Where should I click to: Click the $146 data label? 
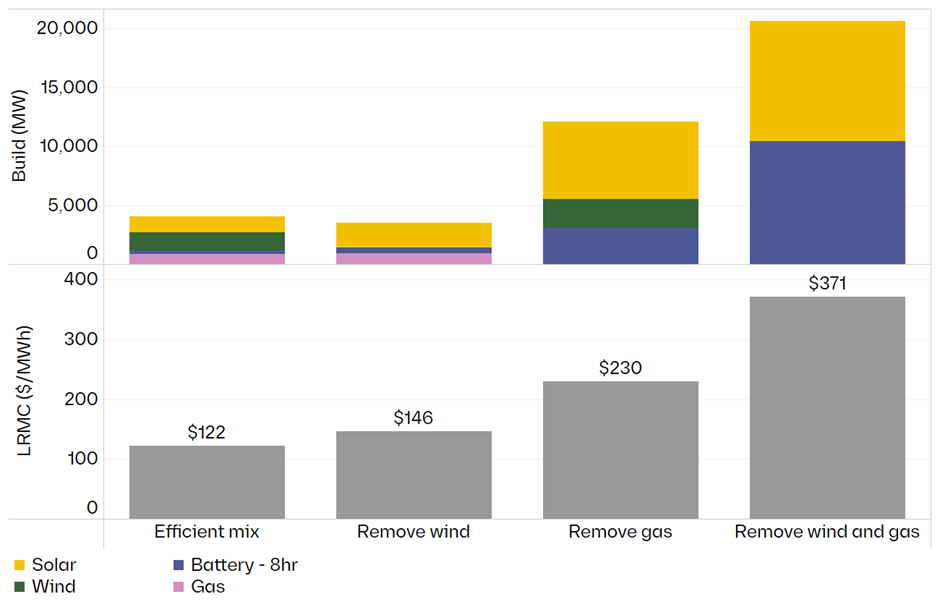point(413,418)
